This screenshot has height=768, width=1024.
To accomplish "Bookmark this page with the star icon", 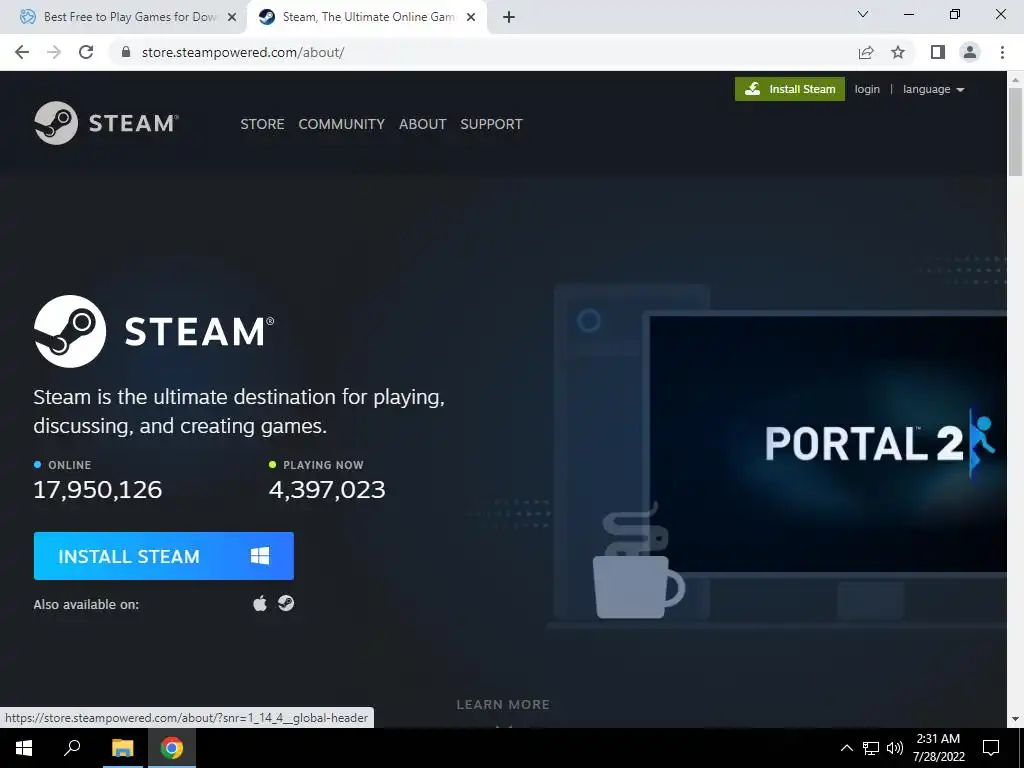I will click(898, 52).
